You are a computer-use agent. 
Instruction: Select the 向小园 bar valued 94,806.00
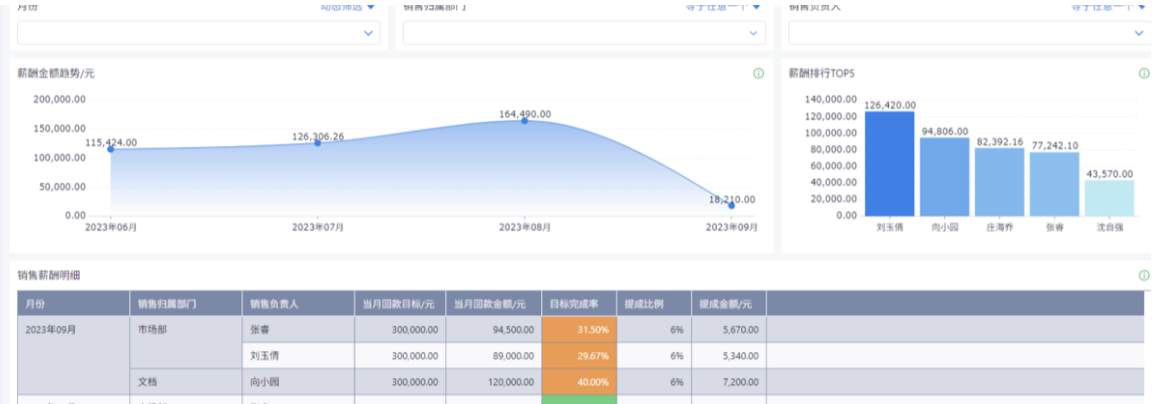pos(945,177)
